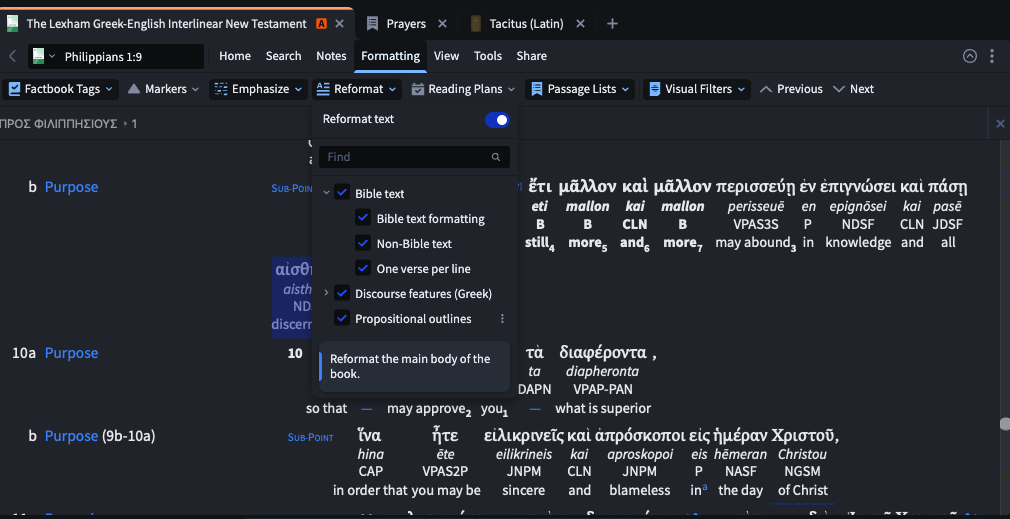Click the Greek word εἰλικρινεῖς
1010x519 pixels.
click(524, 435)
